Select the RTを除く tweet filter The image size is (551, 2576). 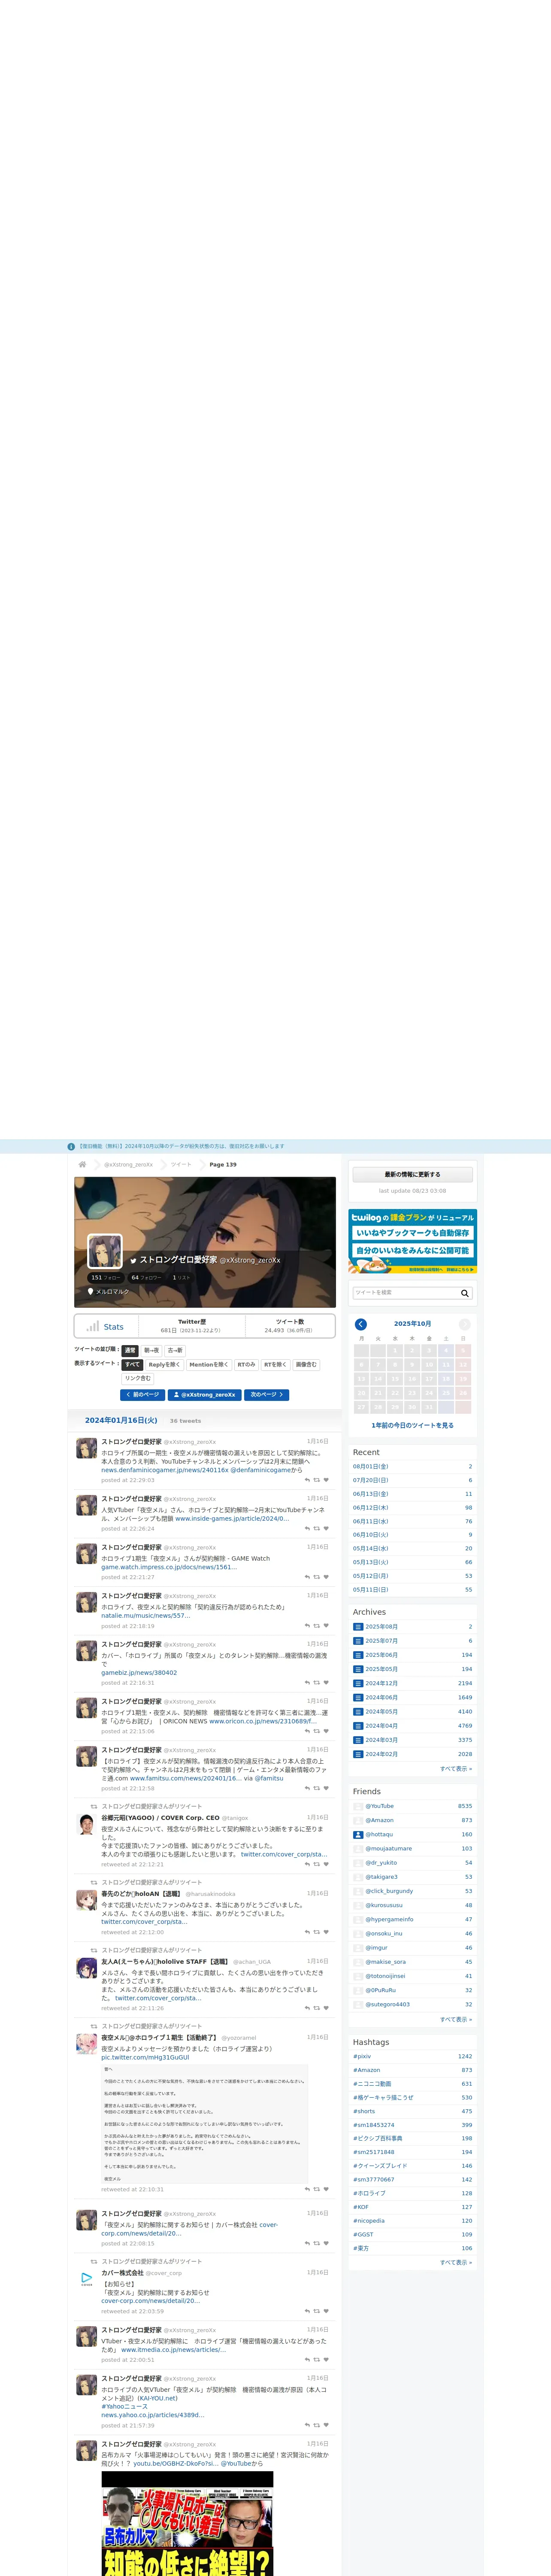pyautogui.click(x=275, y=1365)
